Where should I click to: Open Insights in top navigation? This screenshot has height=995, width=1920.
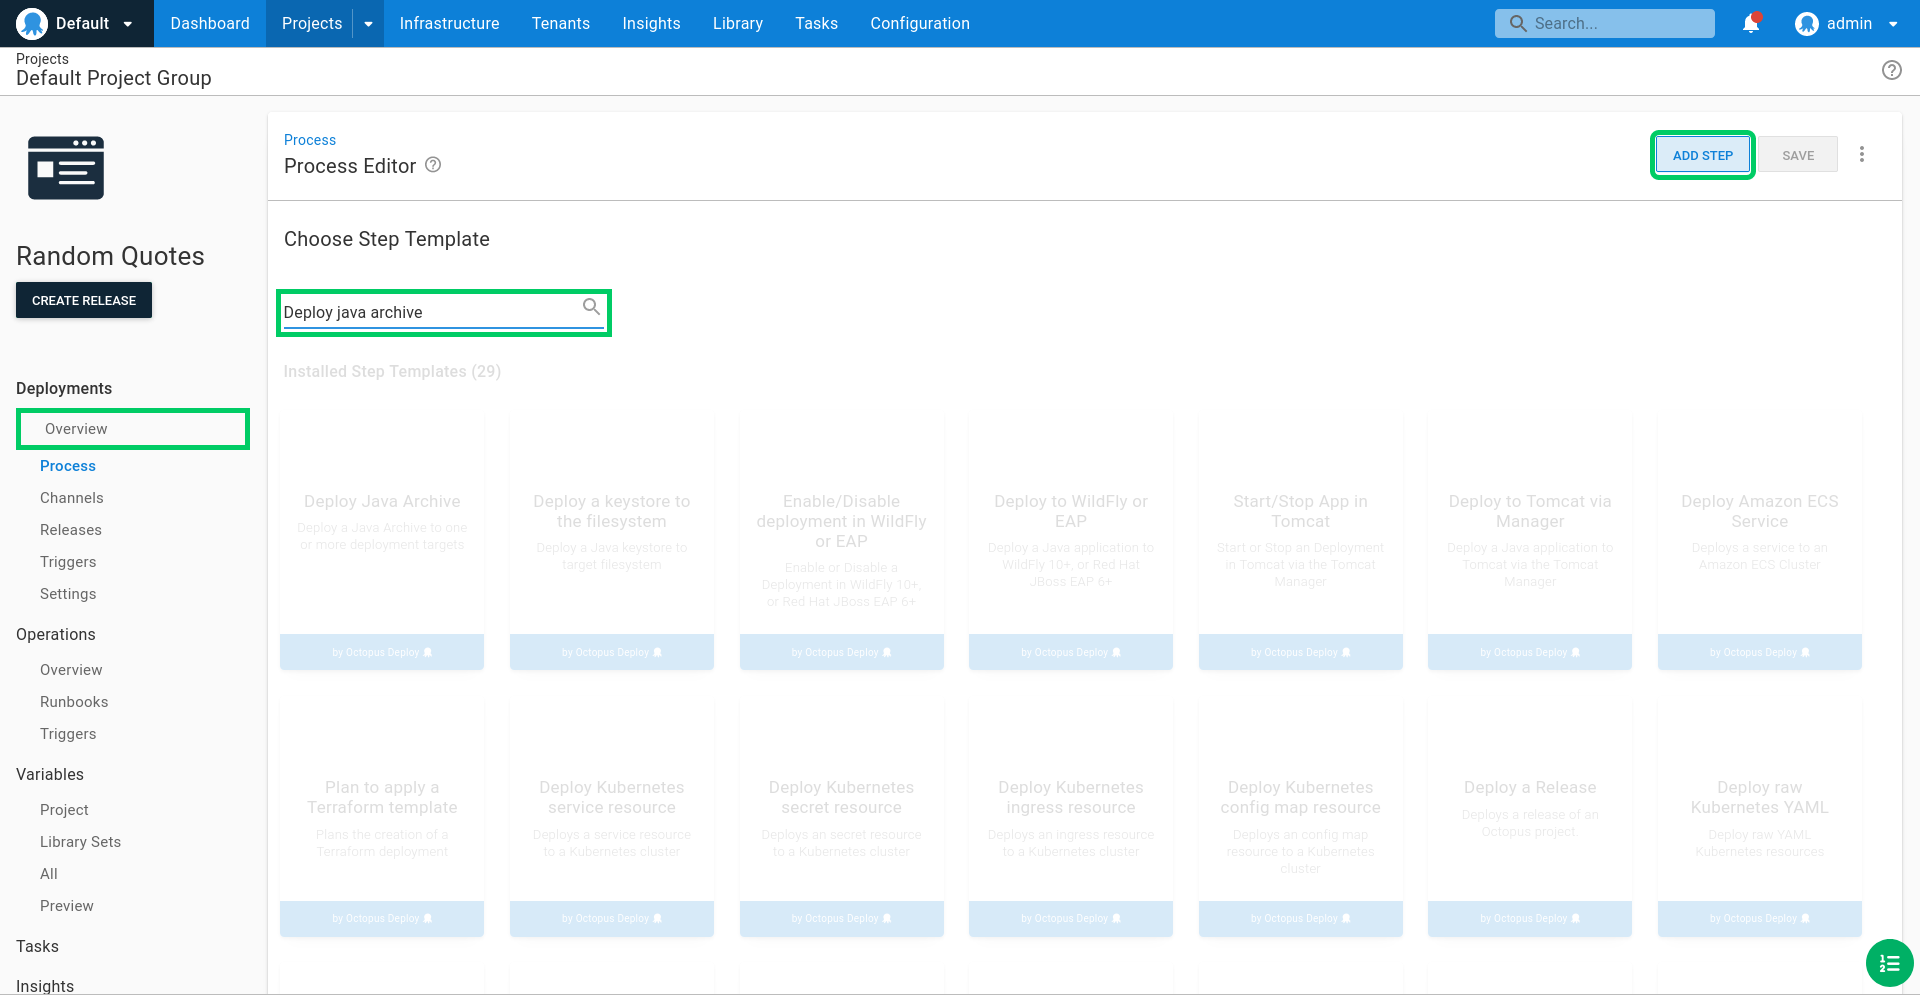651,23
